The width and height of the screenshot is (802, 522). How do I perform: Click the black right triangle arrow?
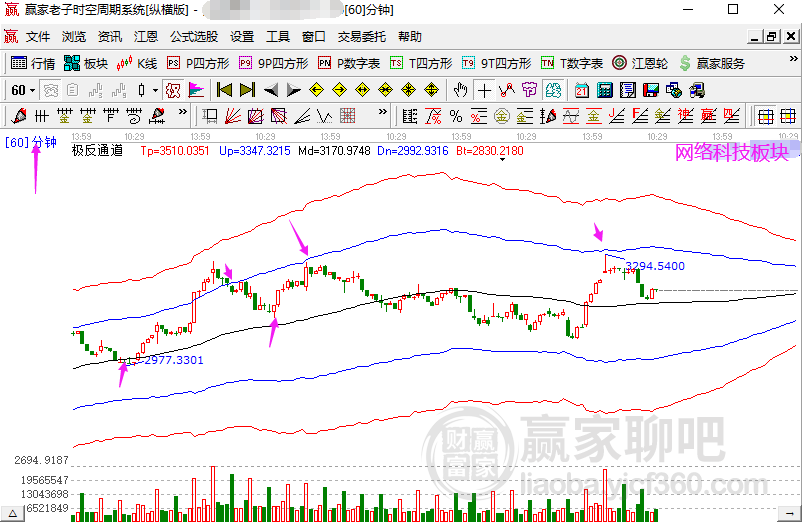pyautogui.click(x=294, y=90)
